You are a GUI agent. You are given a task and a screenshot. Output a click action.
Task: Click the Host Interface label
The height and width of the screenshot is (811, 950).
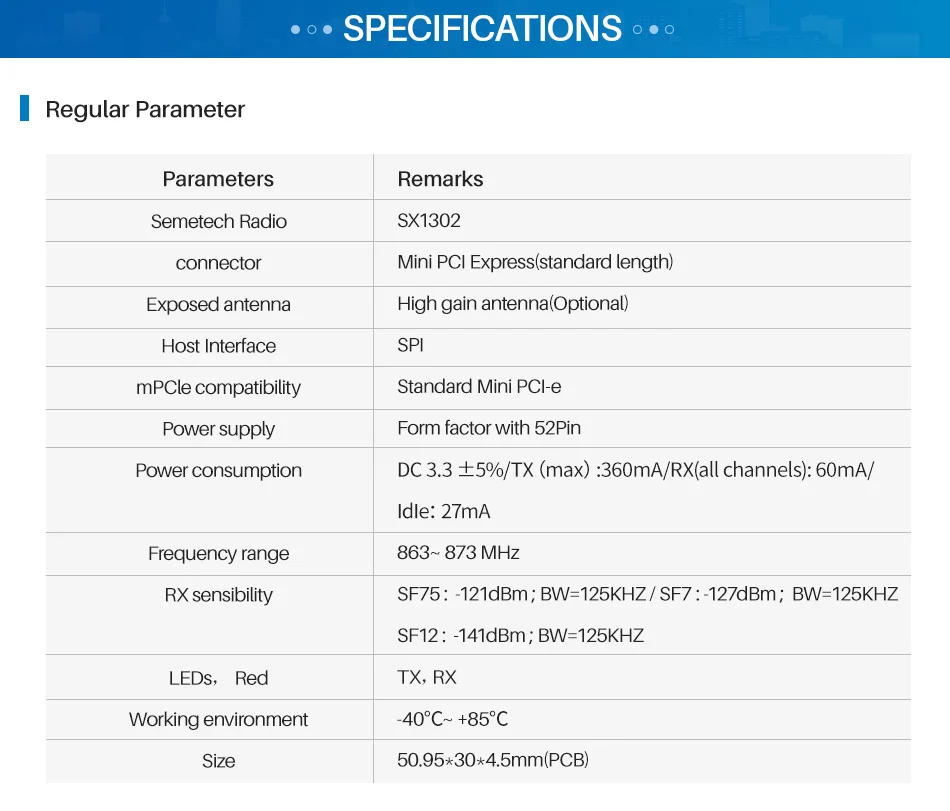click(218, 346)
